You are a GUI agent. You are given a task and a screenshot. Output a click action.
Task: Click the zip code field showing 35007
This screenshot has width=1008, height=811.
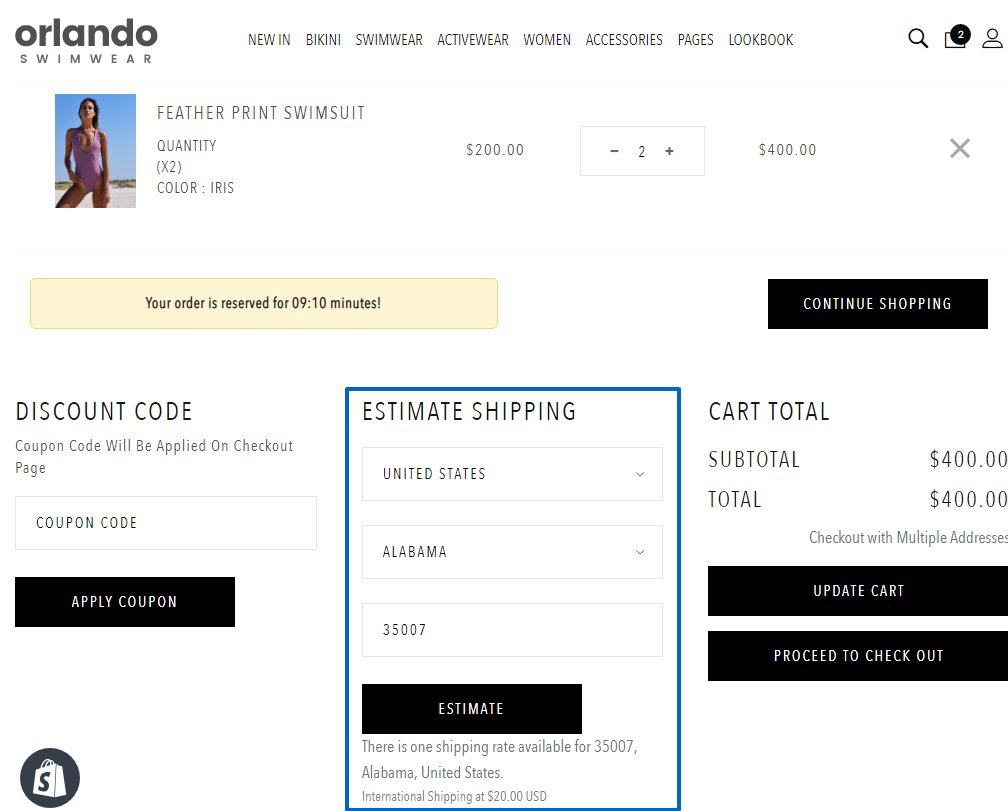point(512,630)
